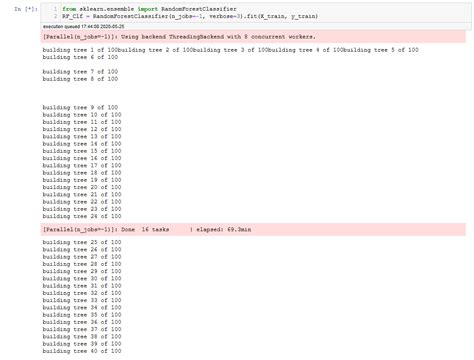
Task: Click the RF_Clf RandomForestClassifier fit code line
Action: click(x=190, y=16)
